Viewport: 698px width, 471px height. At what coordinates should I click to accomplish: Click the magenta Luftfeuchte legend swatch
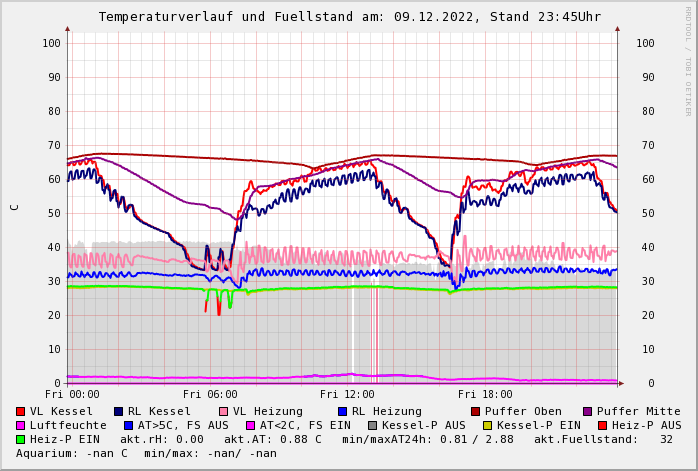(21, 425)
